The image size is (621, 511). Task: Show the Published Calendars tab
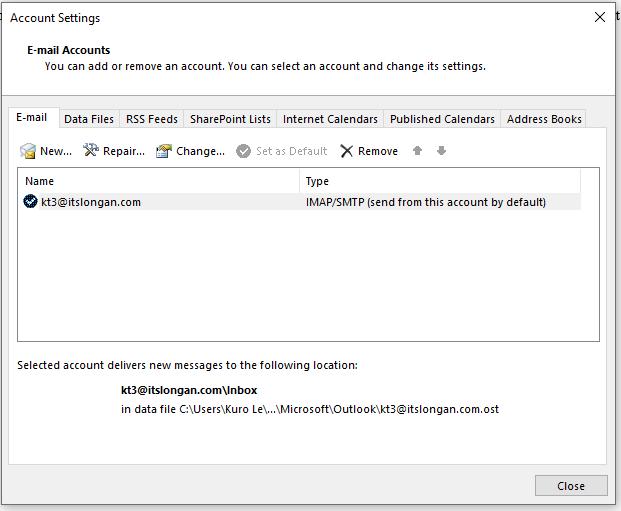(x=442, y=119)
